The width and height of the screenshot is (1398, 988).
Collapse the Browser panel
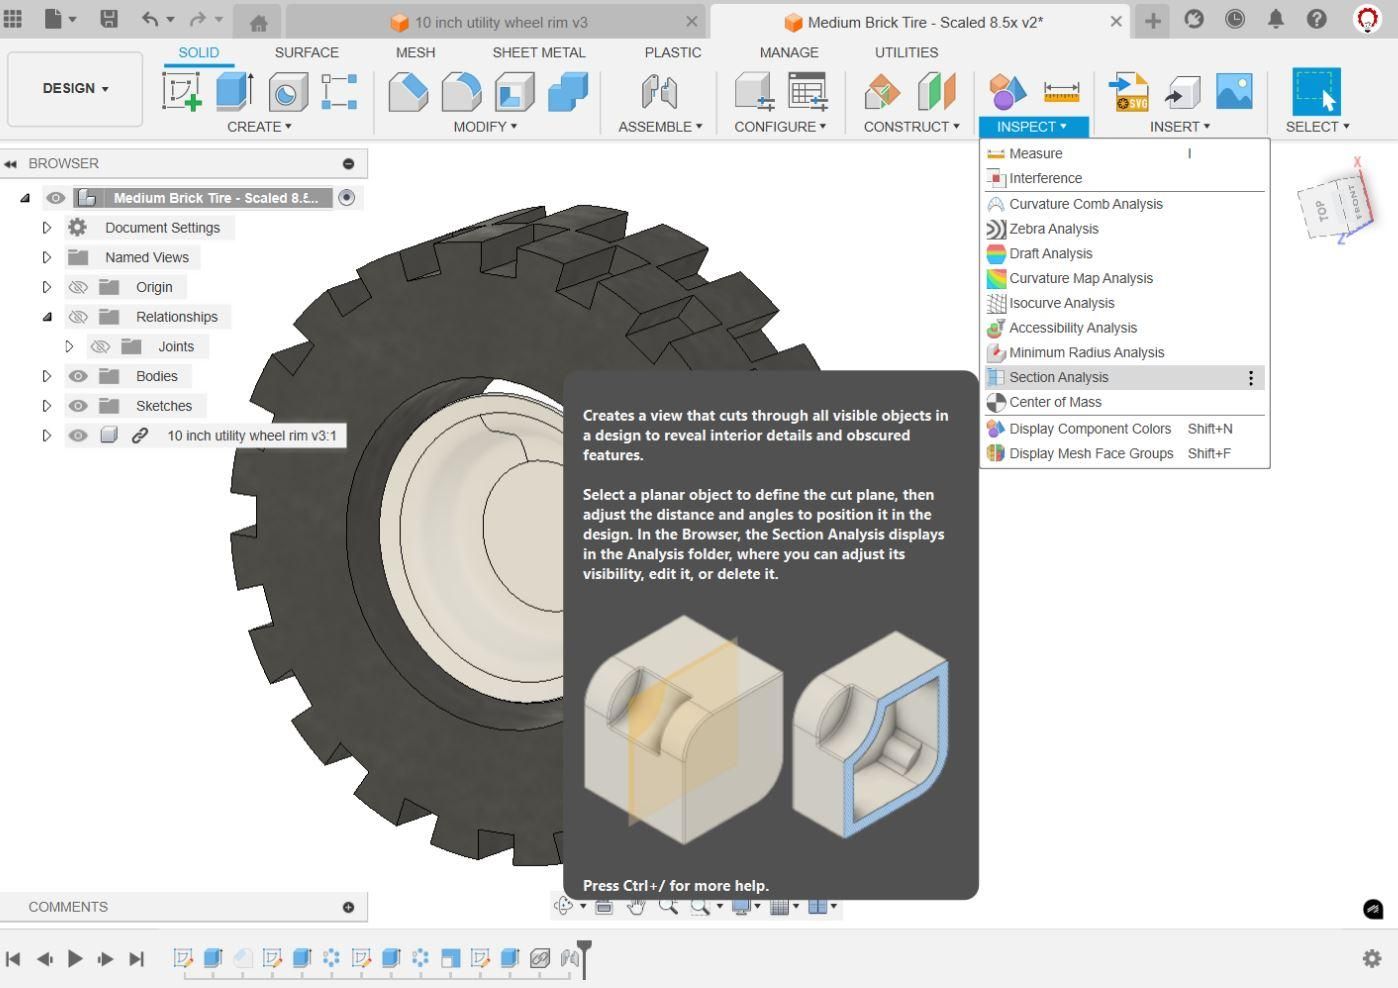pyautogui.click(x=10, y=164)
